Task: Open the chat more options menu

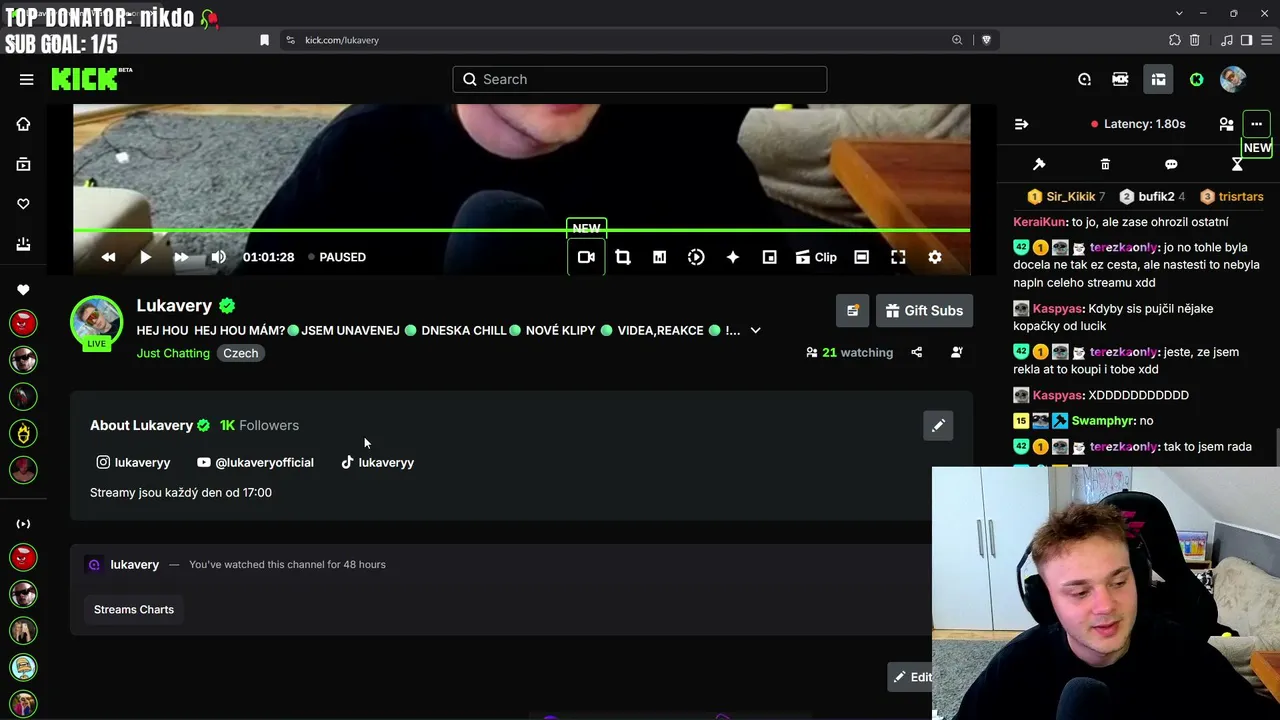Action: 1257,124
